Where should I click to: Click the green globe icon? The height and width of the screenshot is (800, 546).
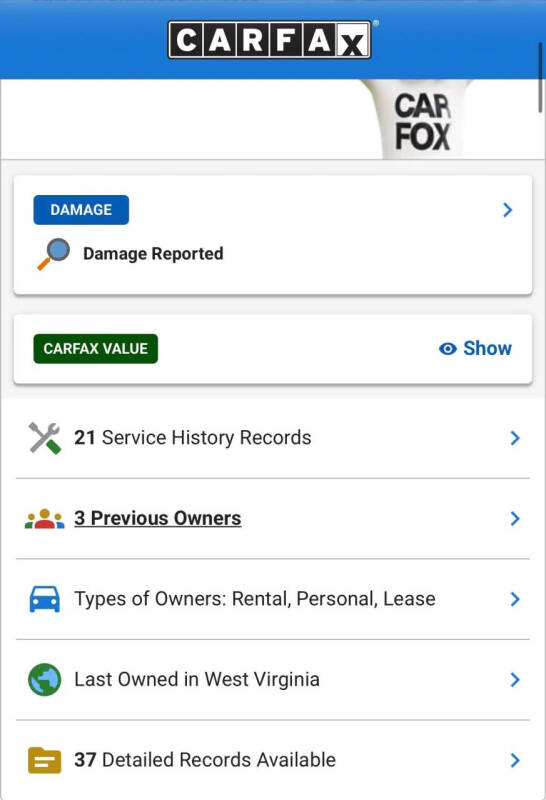tap(44, 680)
